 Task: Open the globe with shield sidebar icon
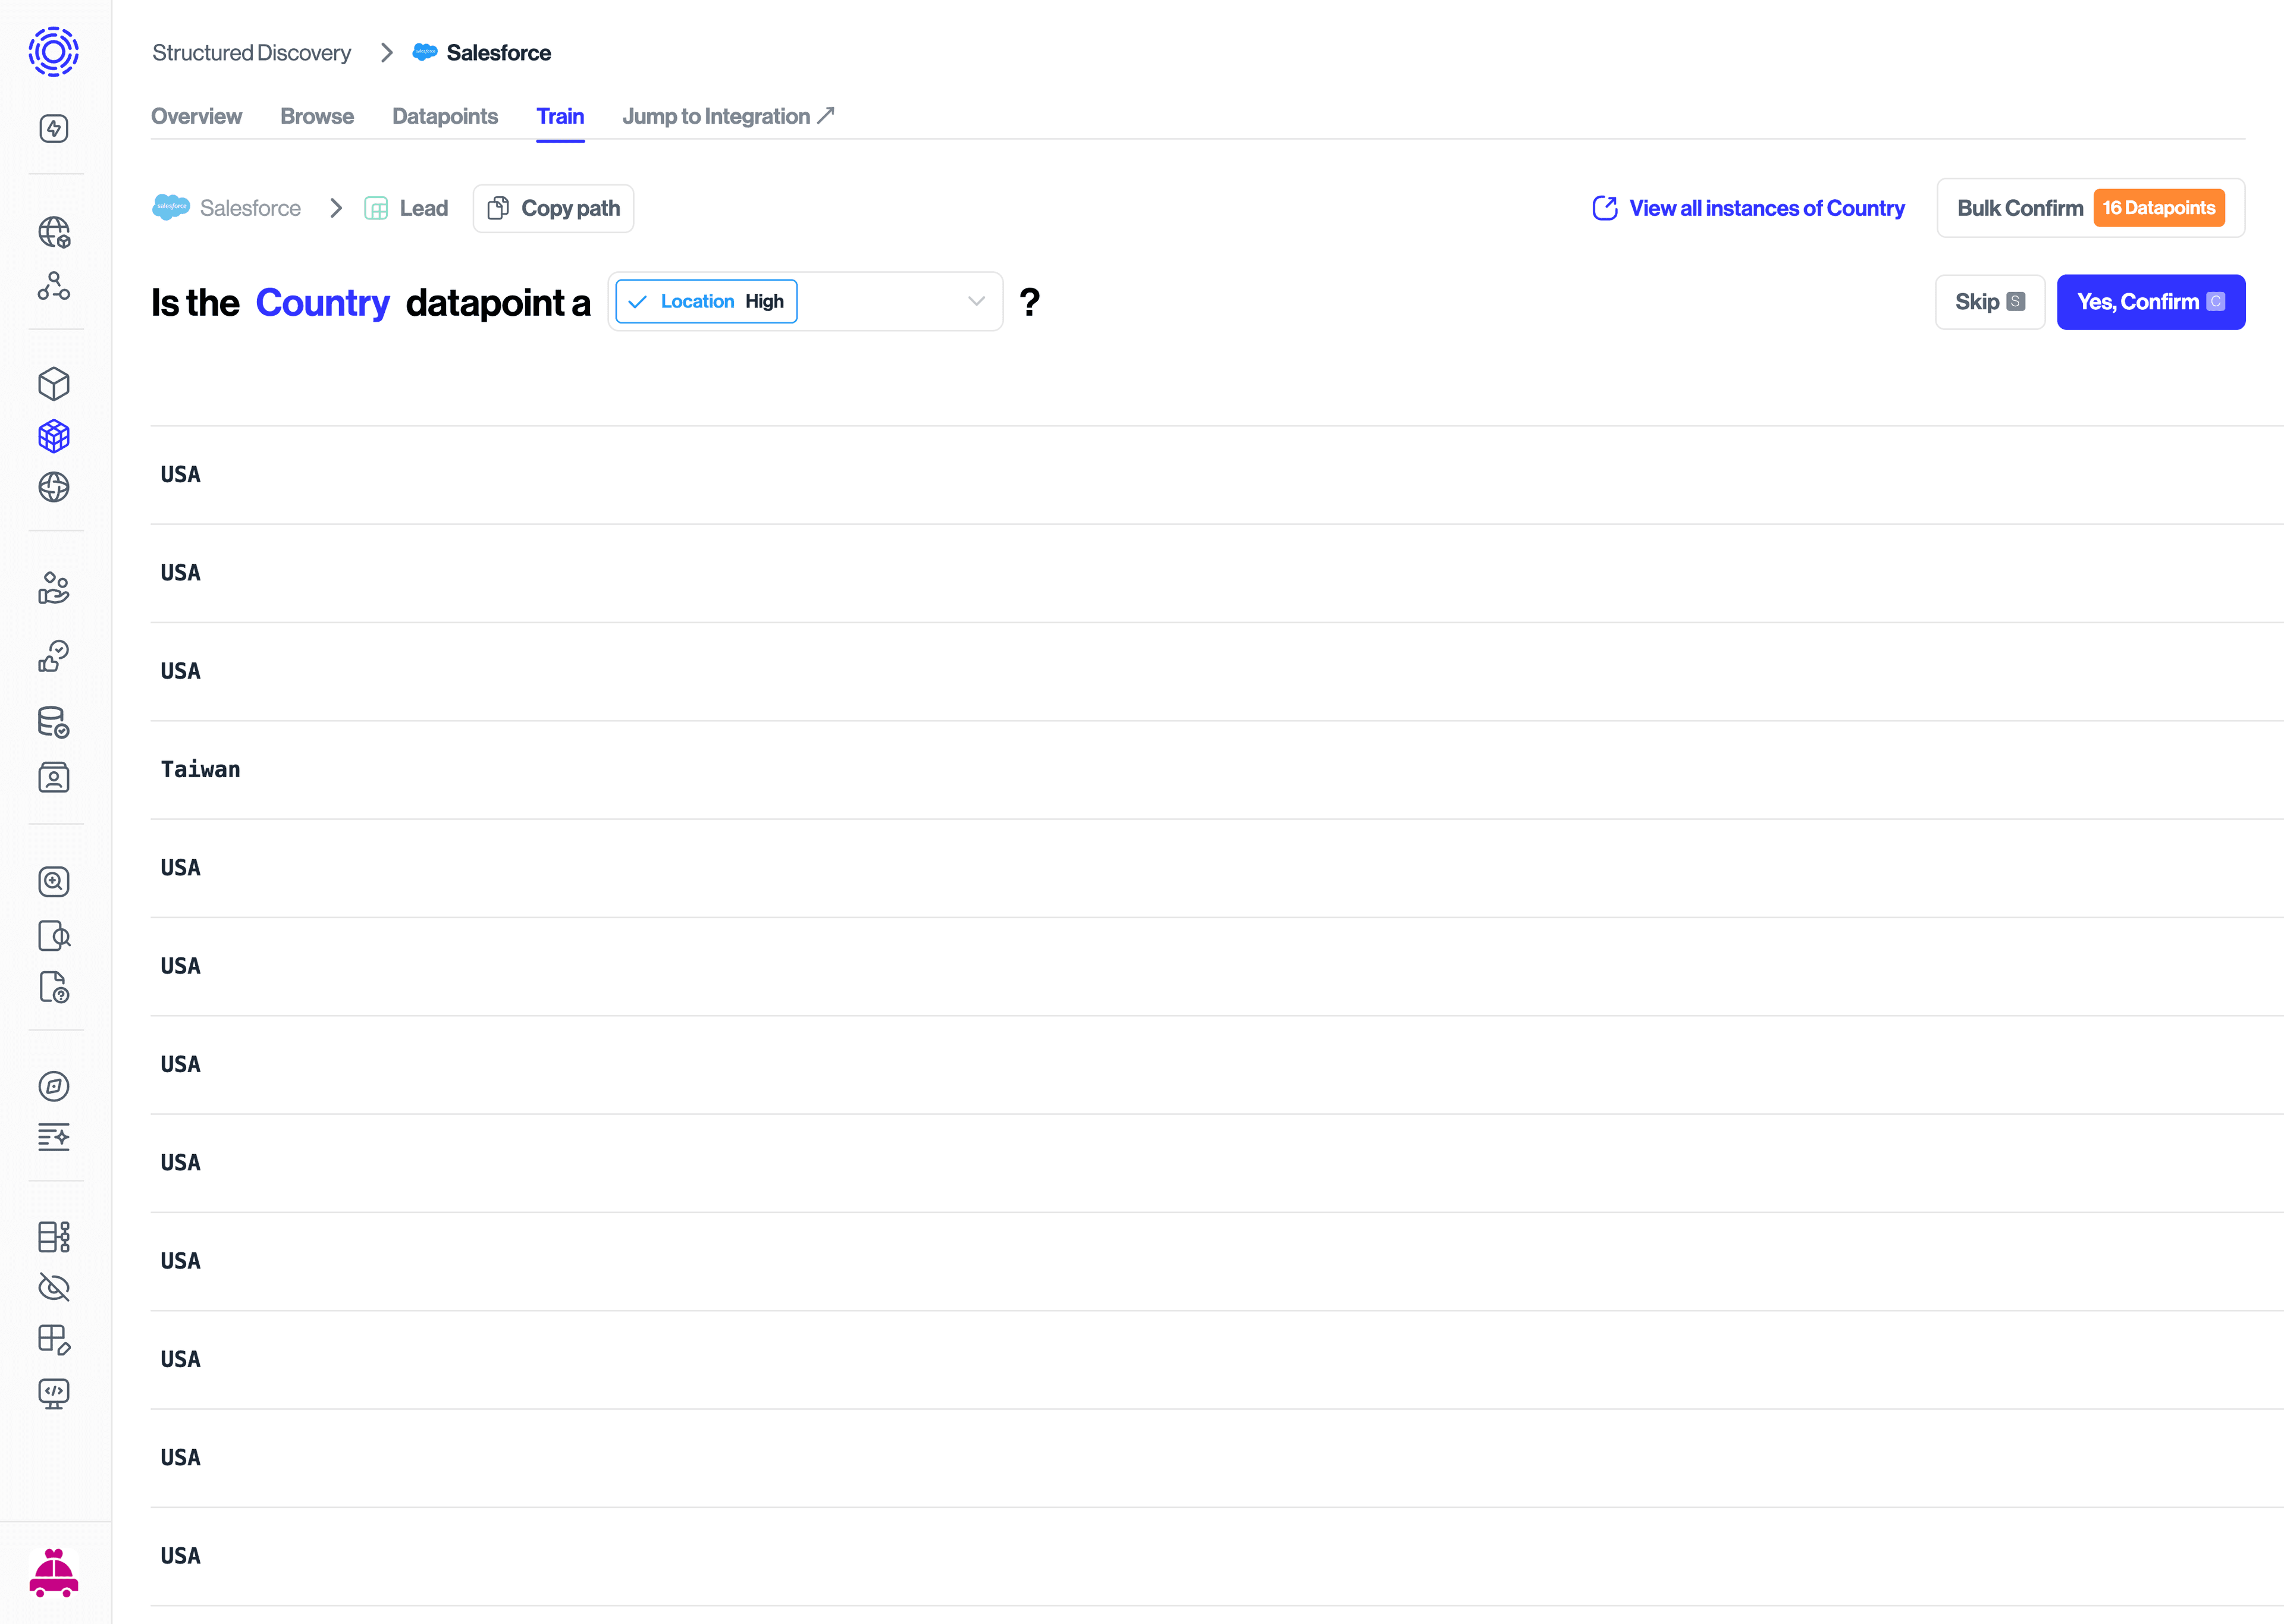pos(54,232)
